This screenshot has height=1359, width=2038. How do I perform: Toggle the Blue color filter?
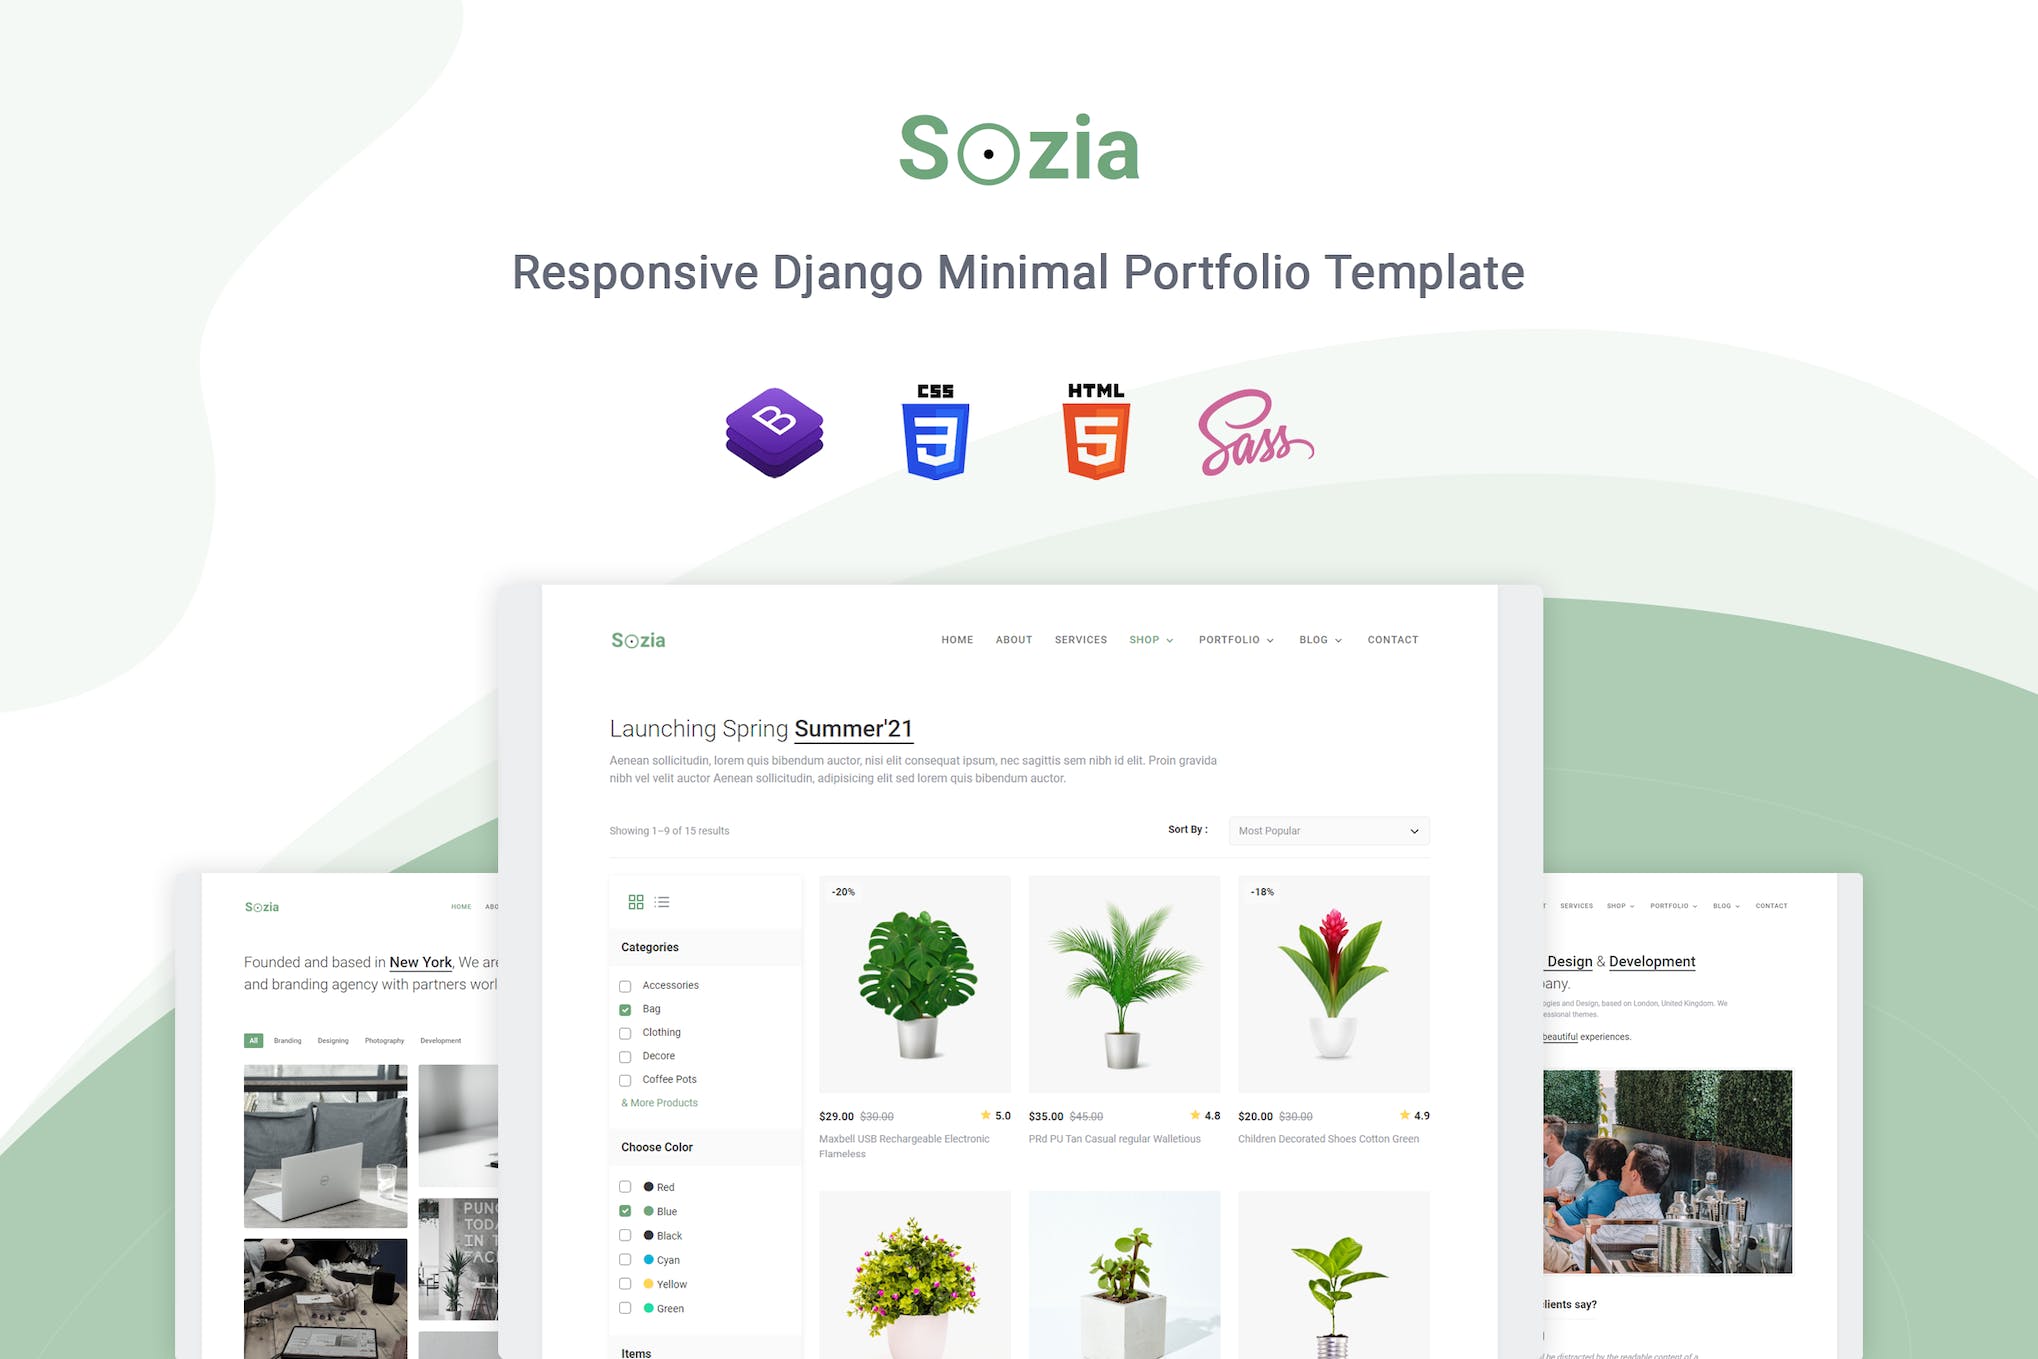625,1210
